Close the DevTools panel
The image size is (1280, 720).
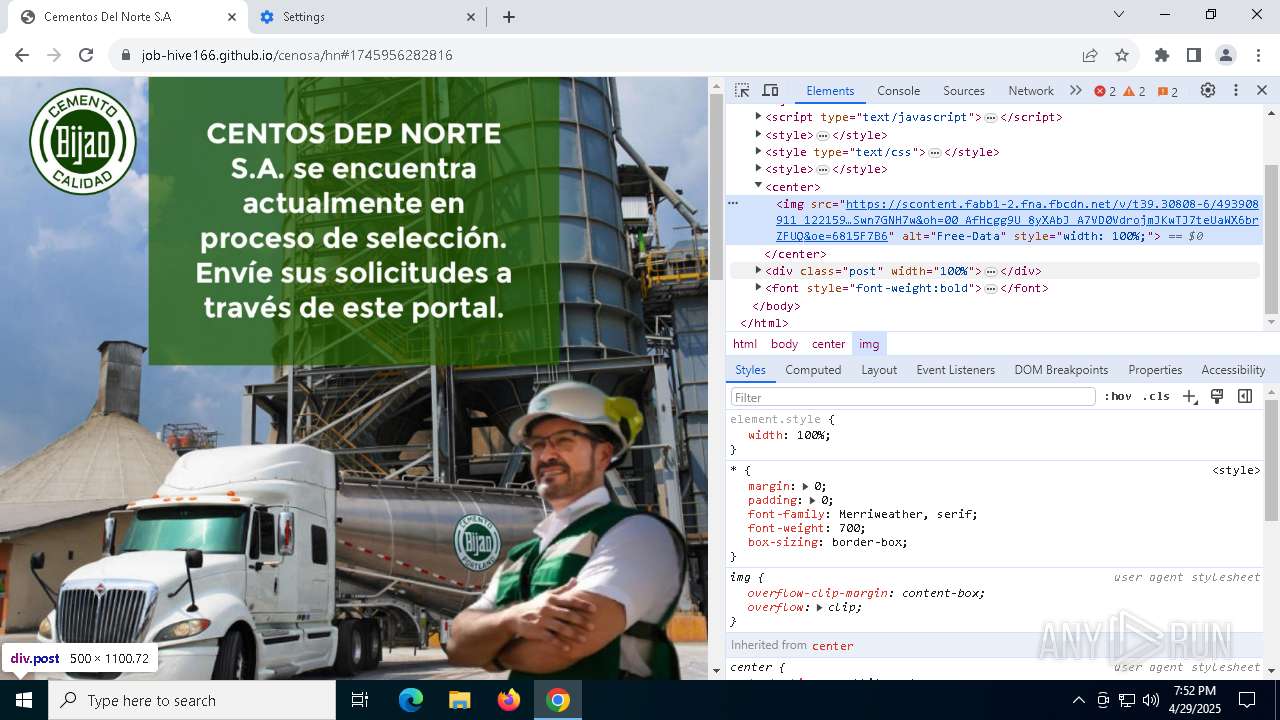point(1262,90)
